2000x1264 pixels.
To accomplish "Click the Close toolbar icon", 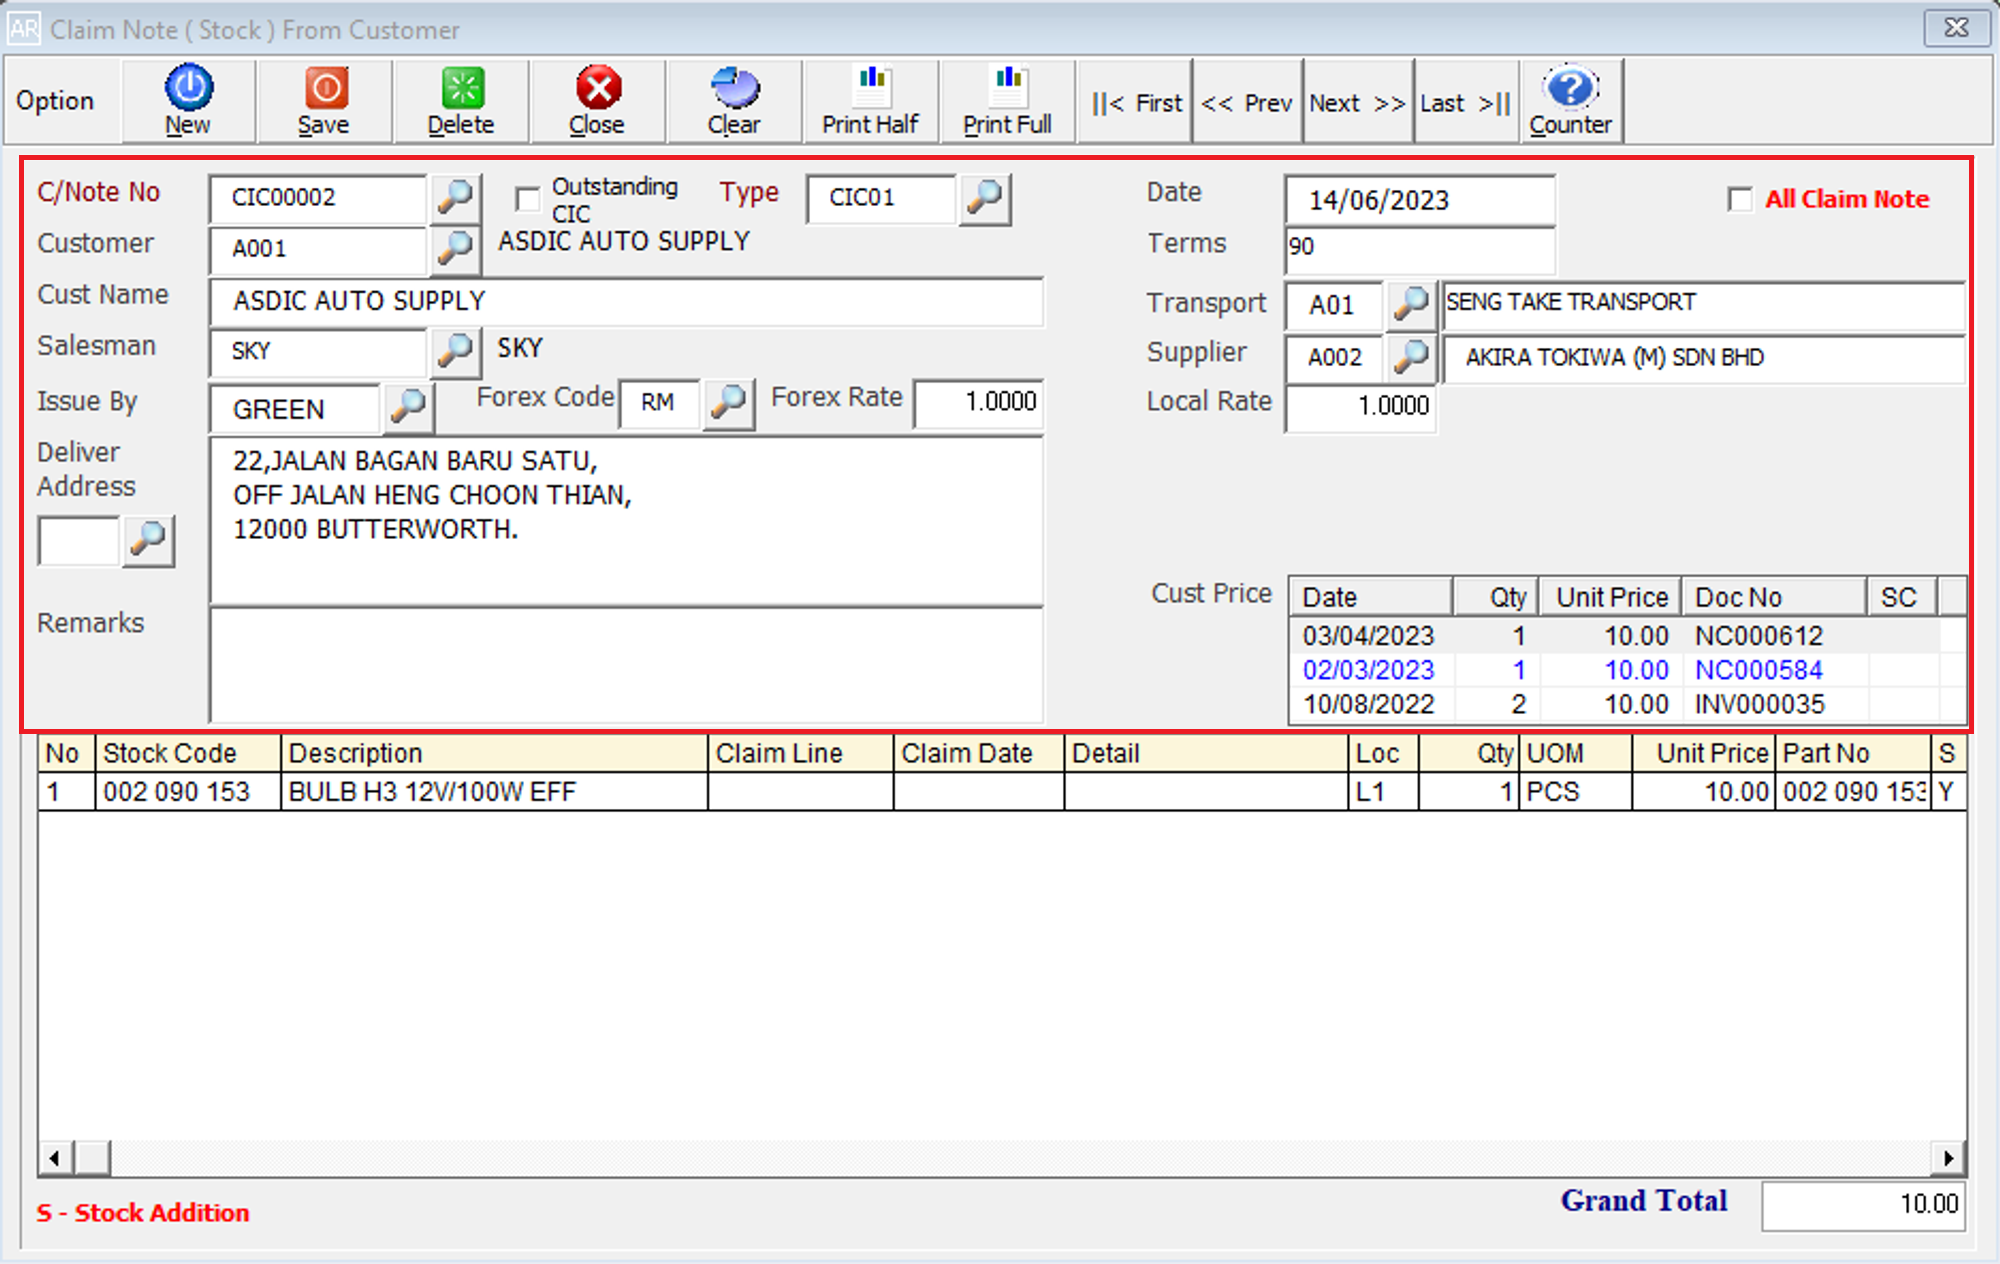I will point(597,100).
